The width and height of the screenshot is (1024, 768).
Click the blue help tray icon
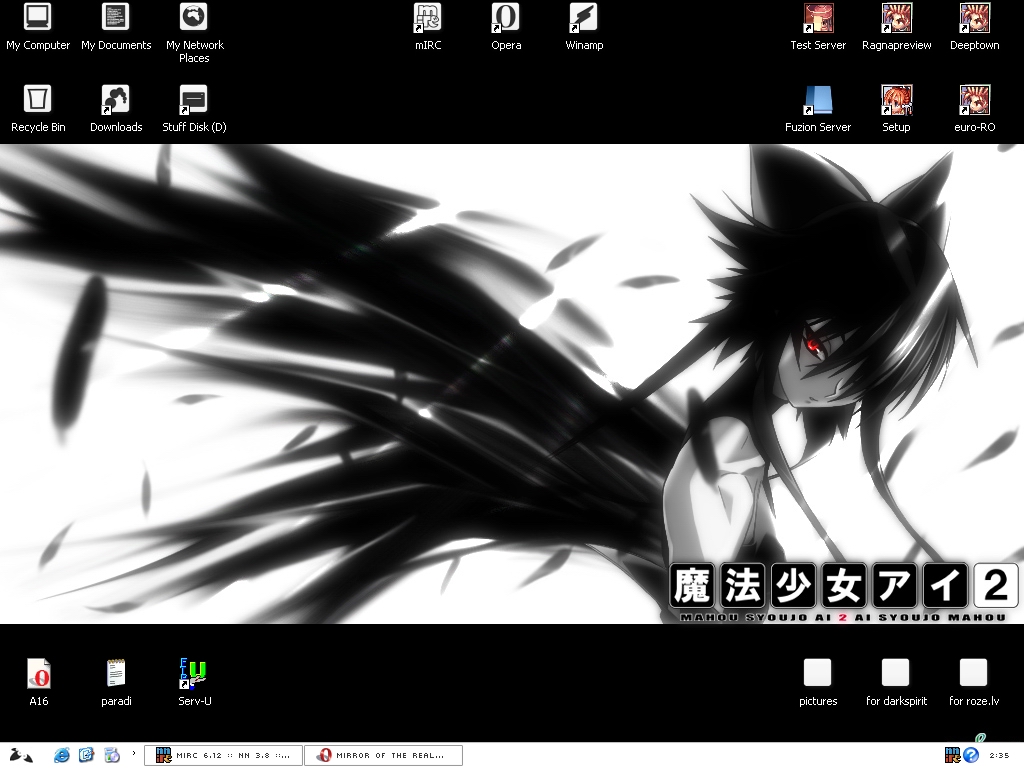(x=971, y=756)
